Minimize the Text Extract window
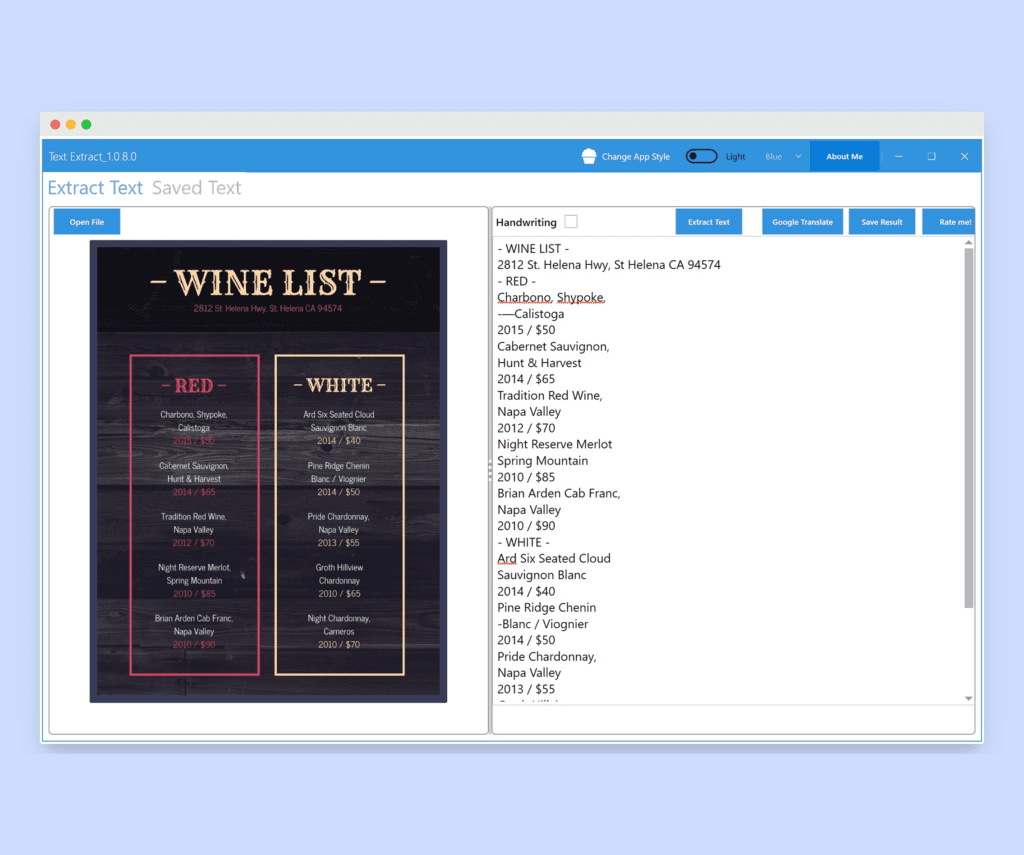The image size is (1024, 855). (x=899, y=156)
